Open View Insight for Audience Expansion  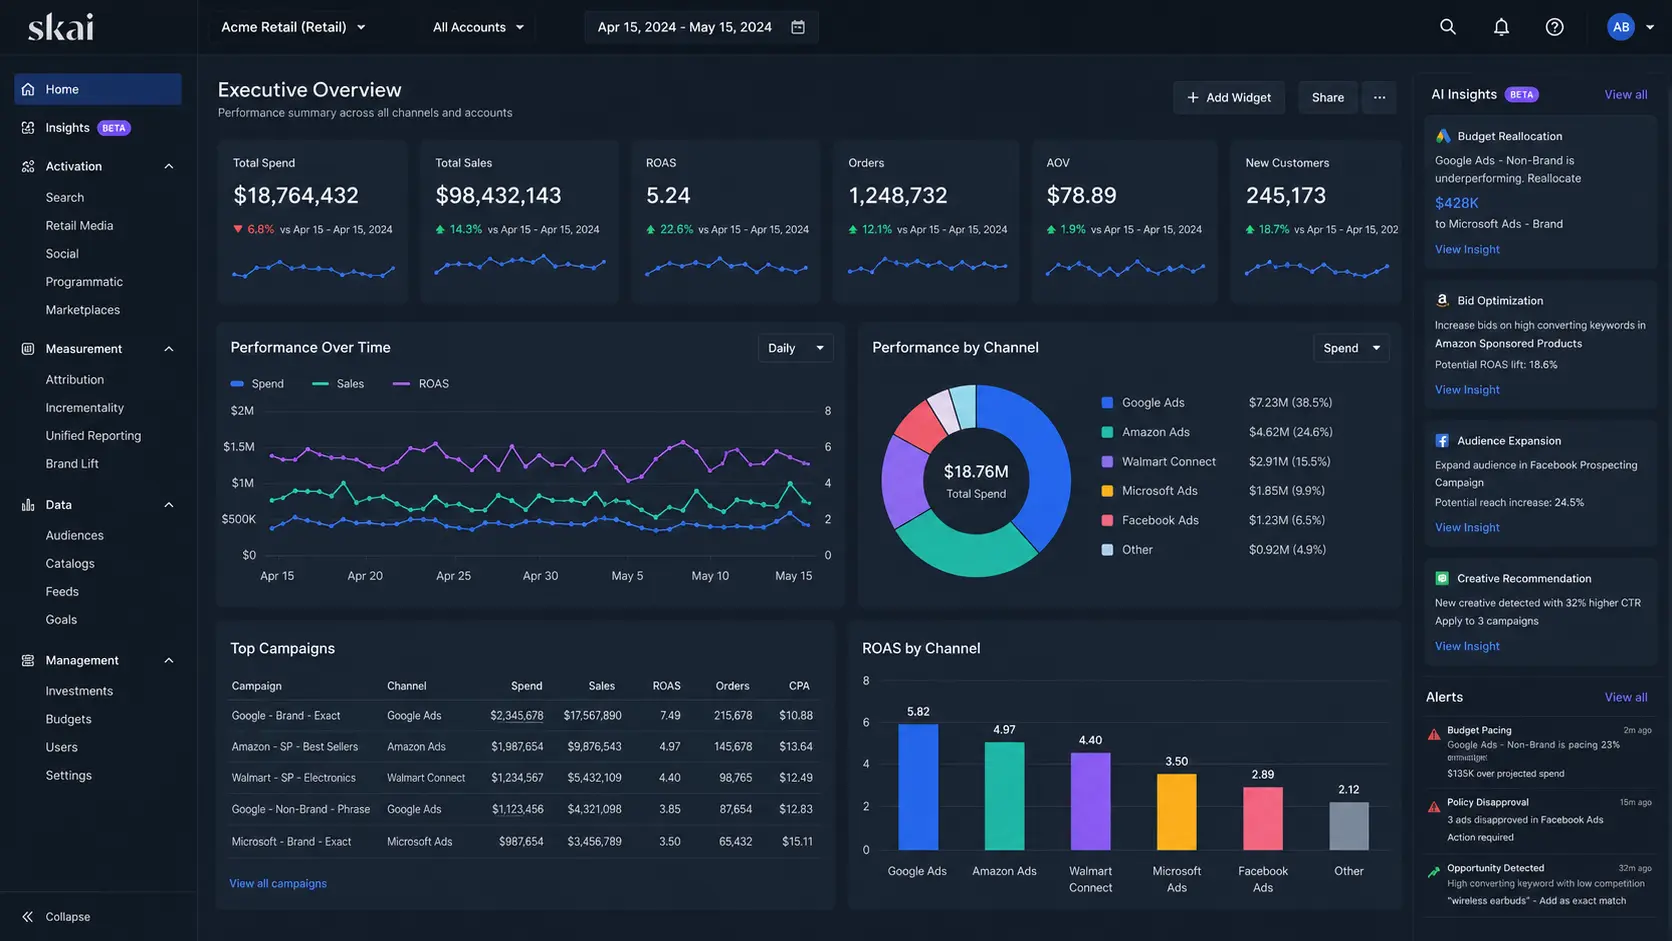[1467, 528]
